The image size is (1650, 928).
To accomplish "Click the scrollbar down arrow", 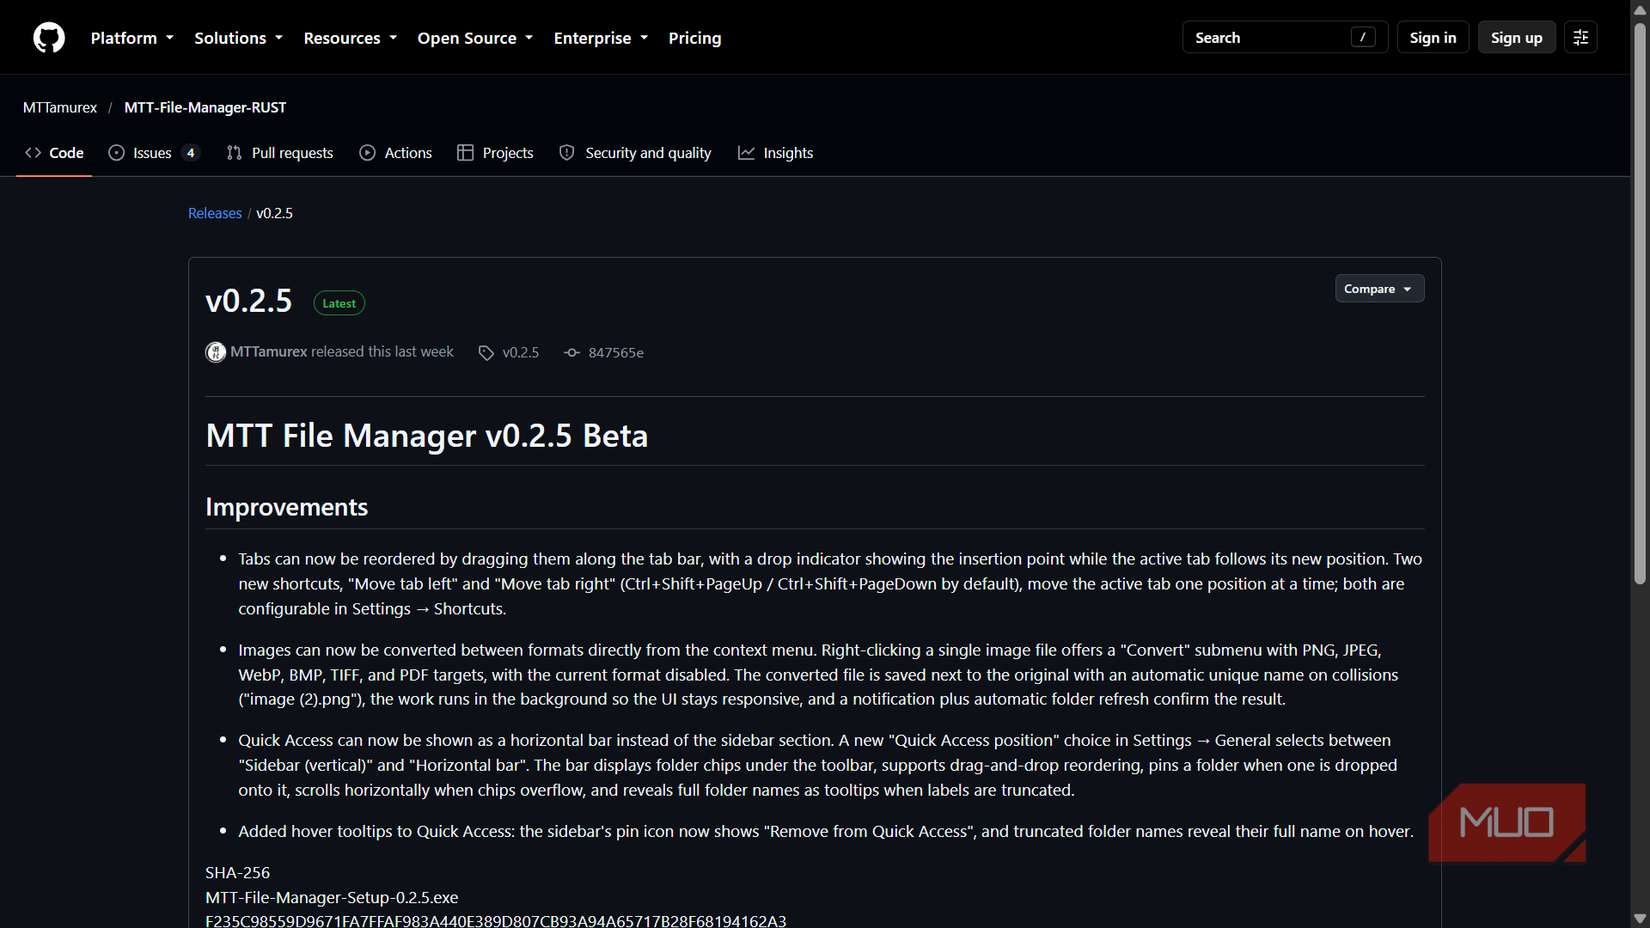I will coord(1639,918).
